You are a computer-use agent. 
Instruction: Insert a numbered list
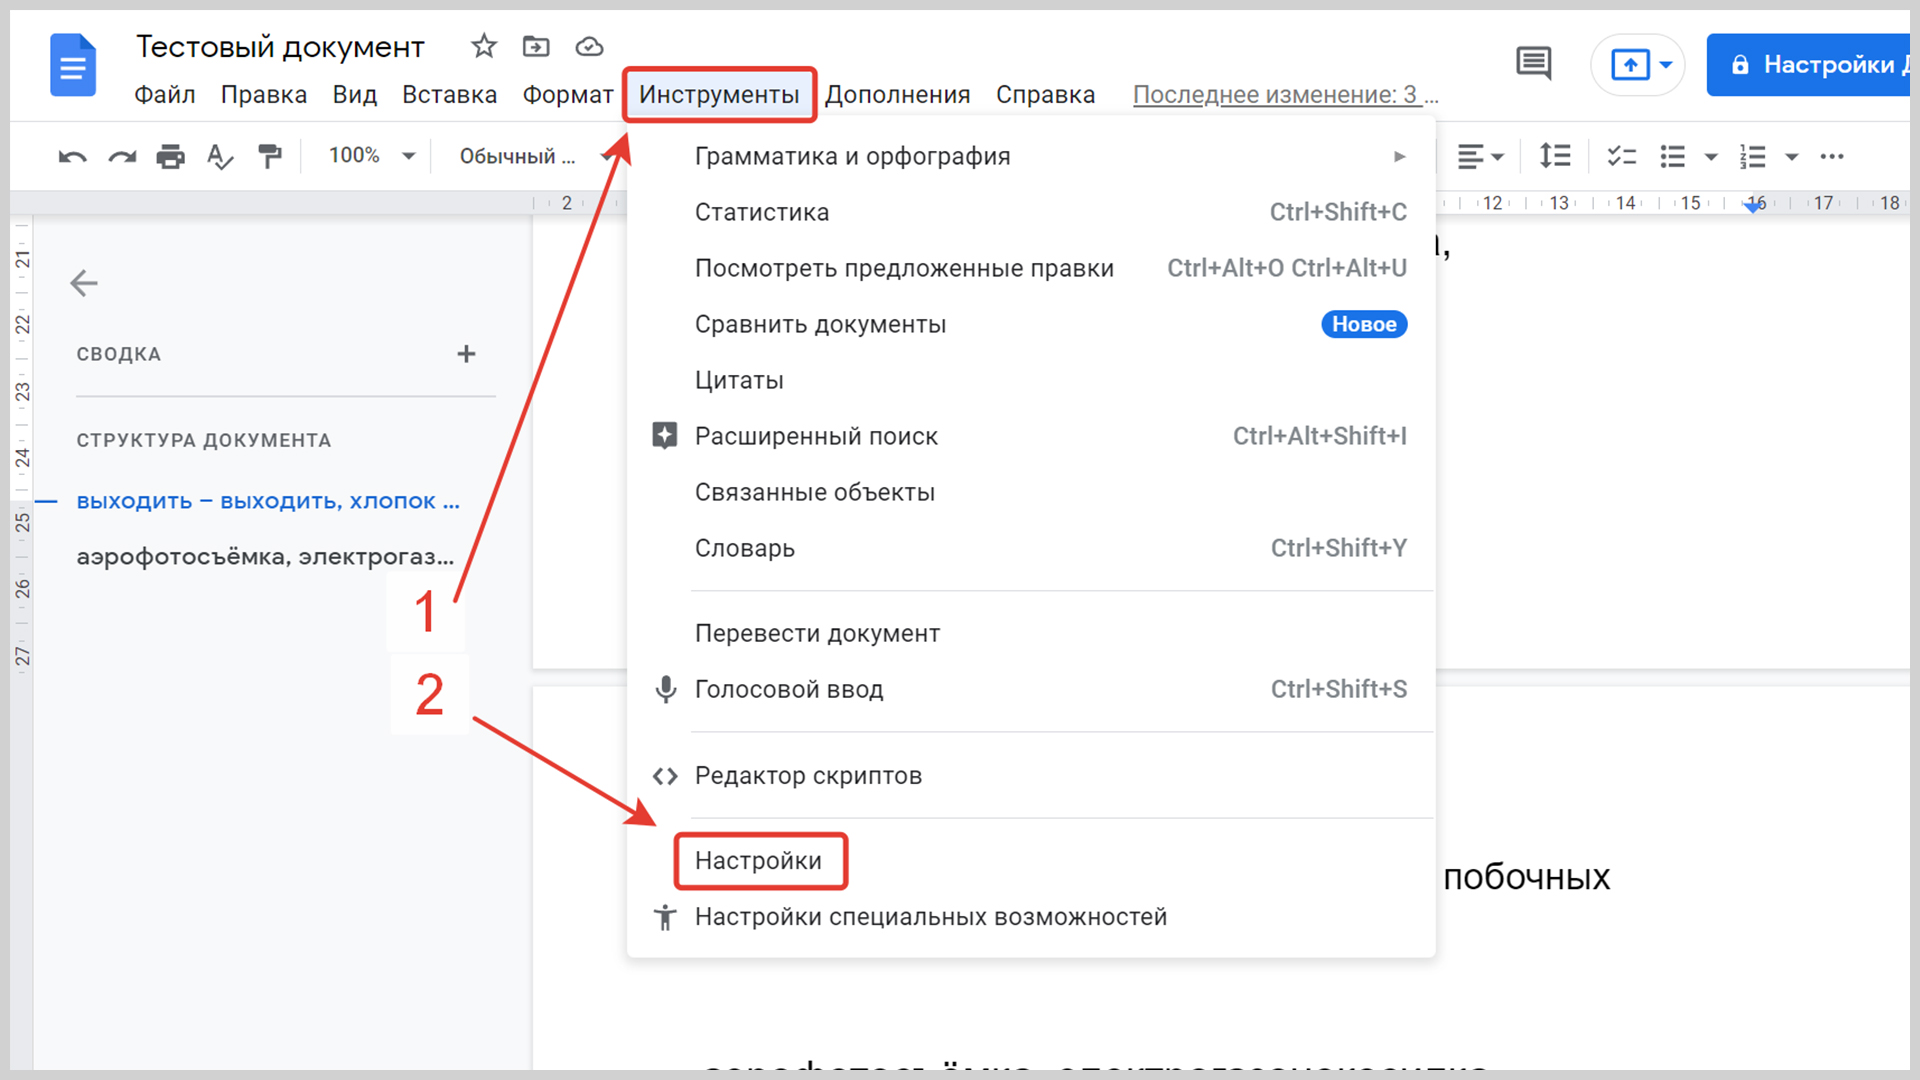pyautogui.click(x=1753, y=156)
